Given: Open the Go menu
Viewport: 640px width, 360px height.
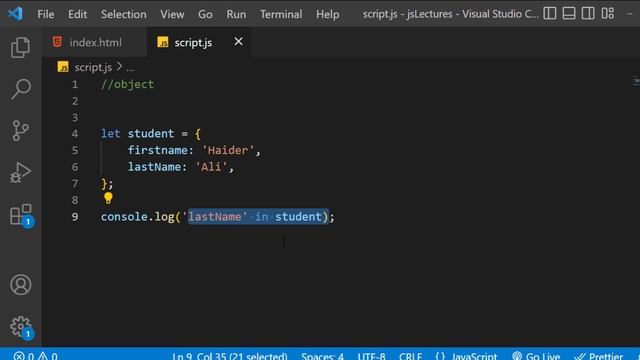Looking at the screenshot, I should (205, 14).
